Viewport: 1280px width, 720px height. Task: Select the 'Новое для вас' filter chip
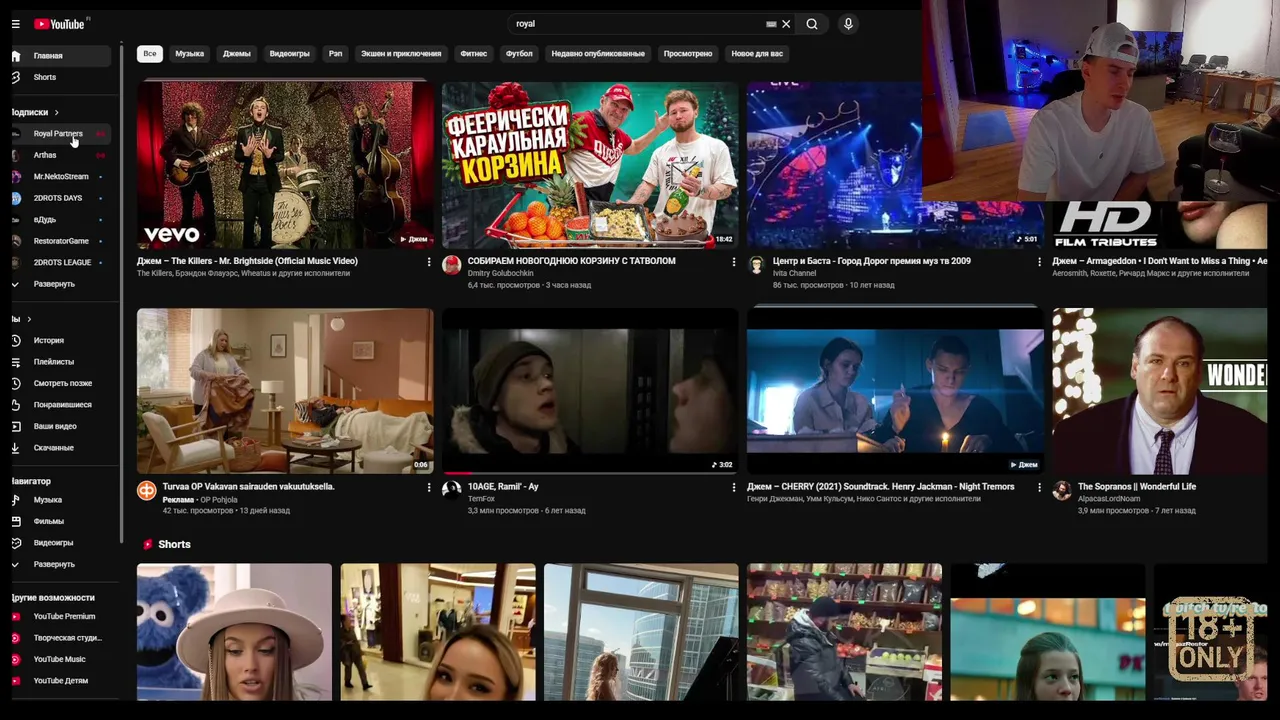(757, 53)
